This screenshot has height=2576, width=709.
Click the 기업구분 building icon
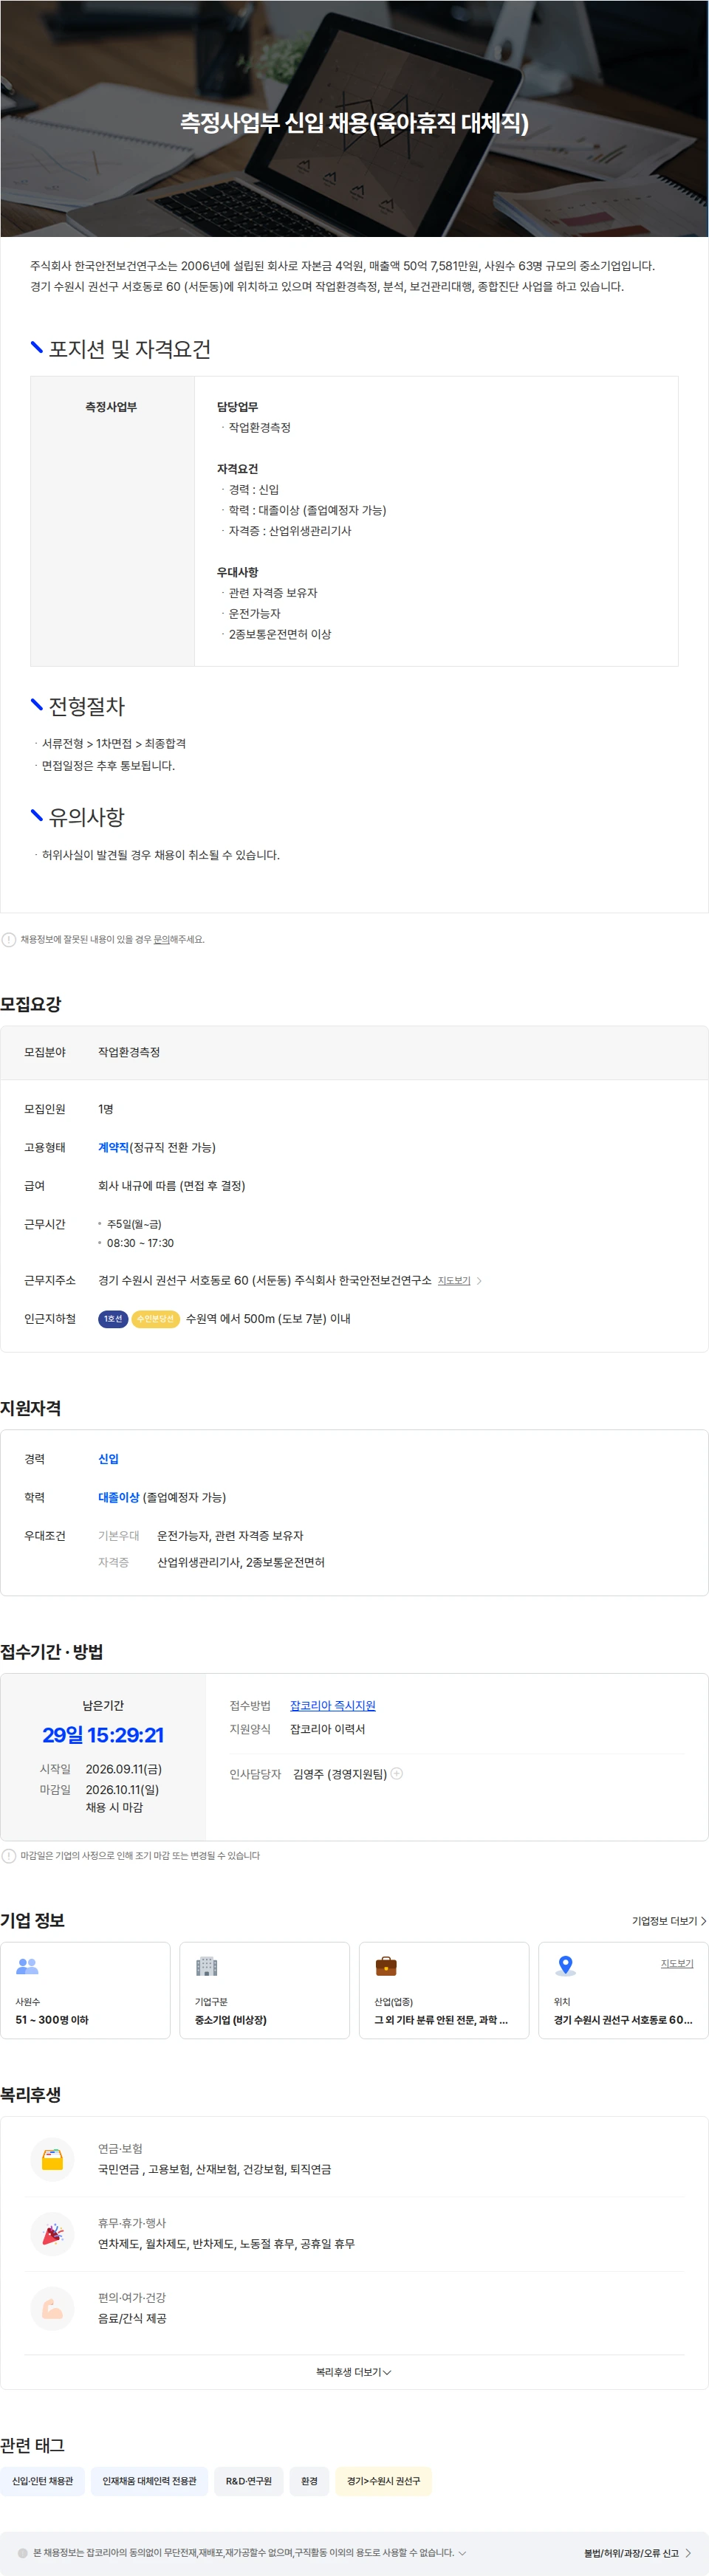point(206,1965)
